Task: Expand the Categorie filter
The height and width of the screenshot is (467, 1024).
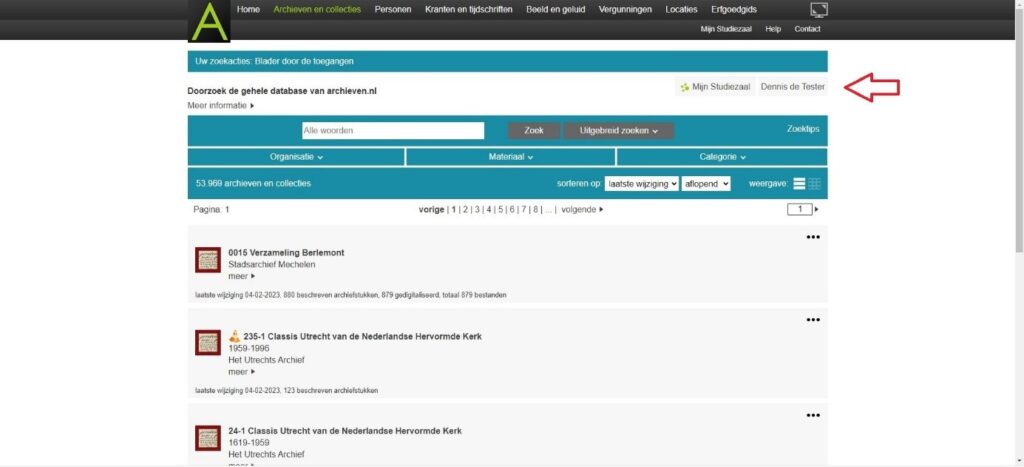Action: 722,157
